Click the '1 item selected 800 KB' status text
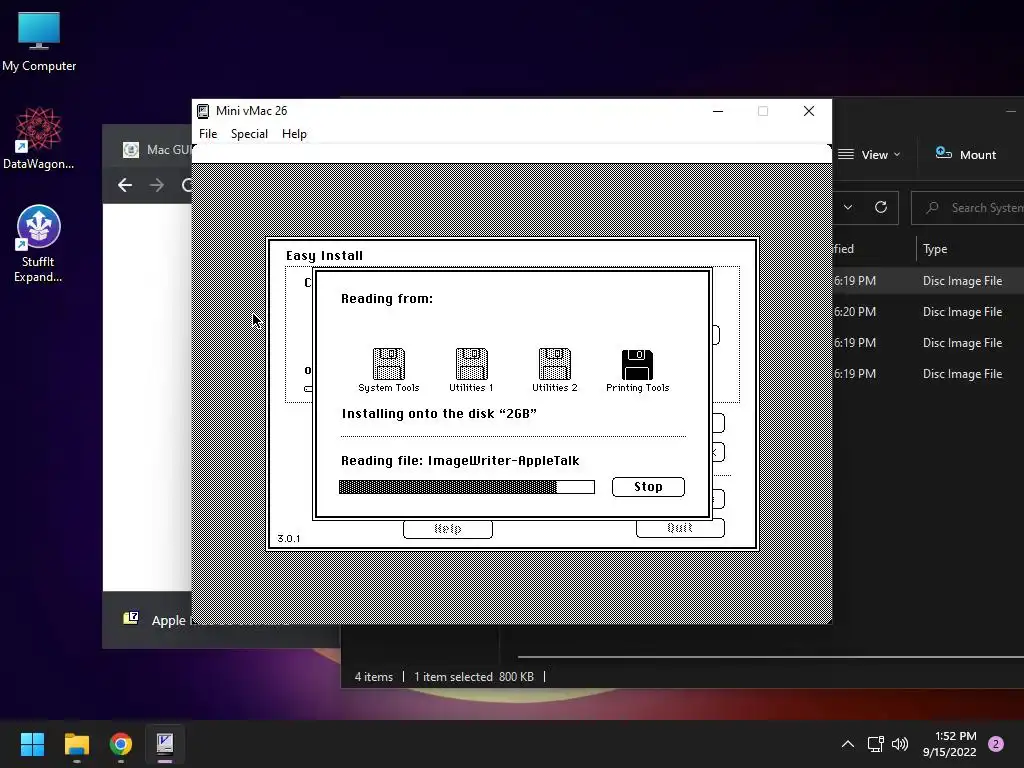 point(473,677)
